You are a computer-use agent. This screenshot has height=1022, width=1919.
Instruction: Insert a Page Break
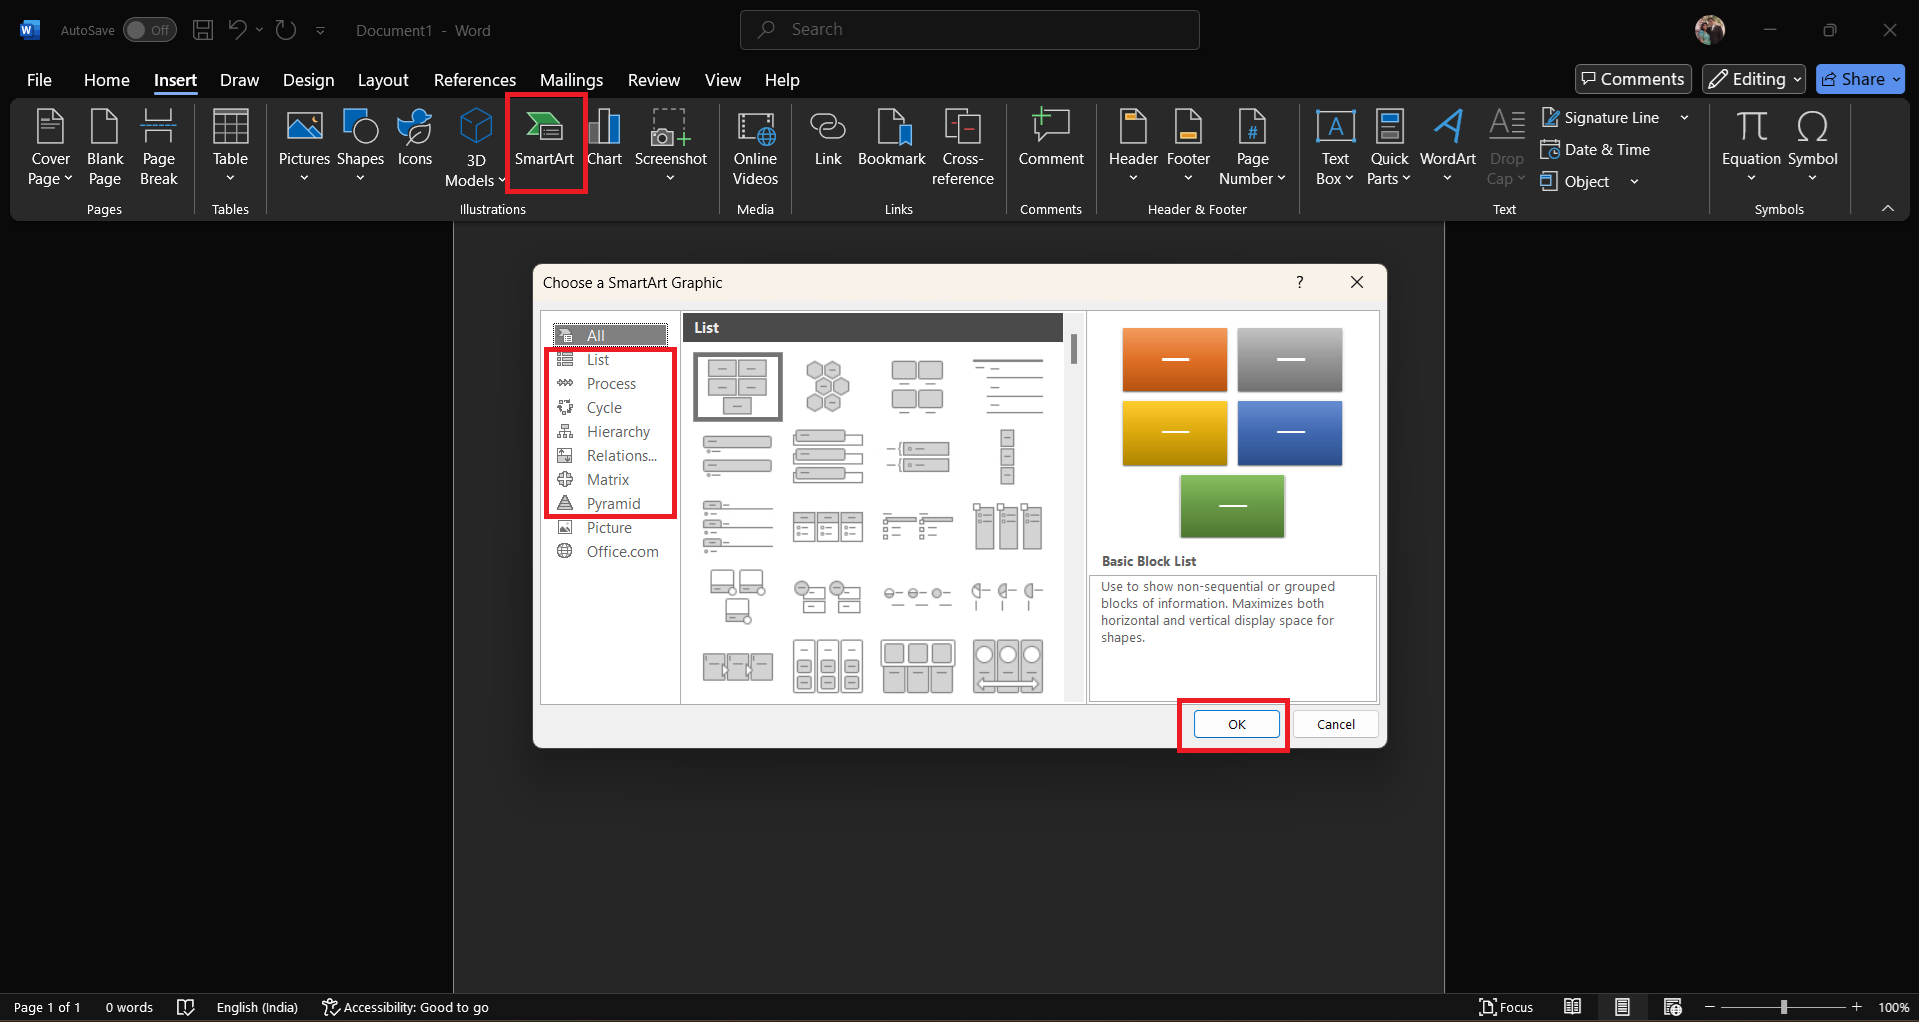pyautogui.click(x=158, y=148)
